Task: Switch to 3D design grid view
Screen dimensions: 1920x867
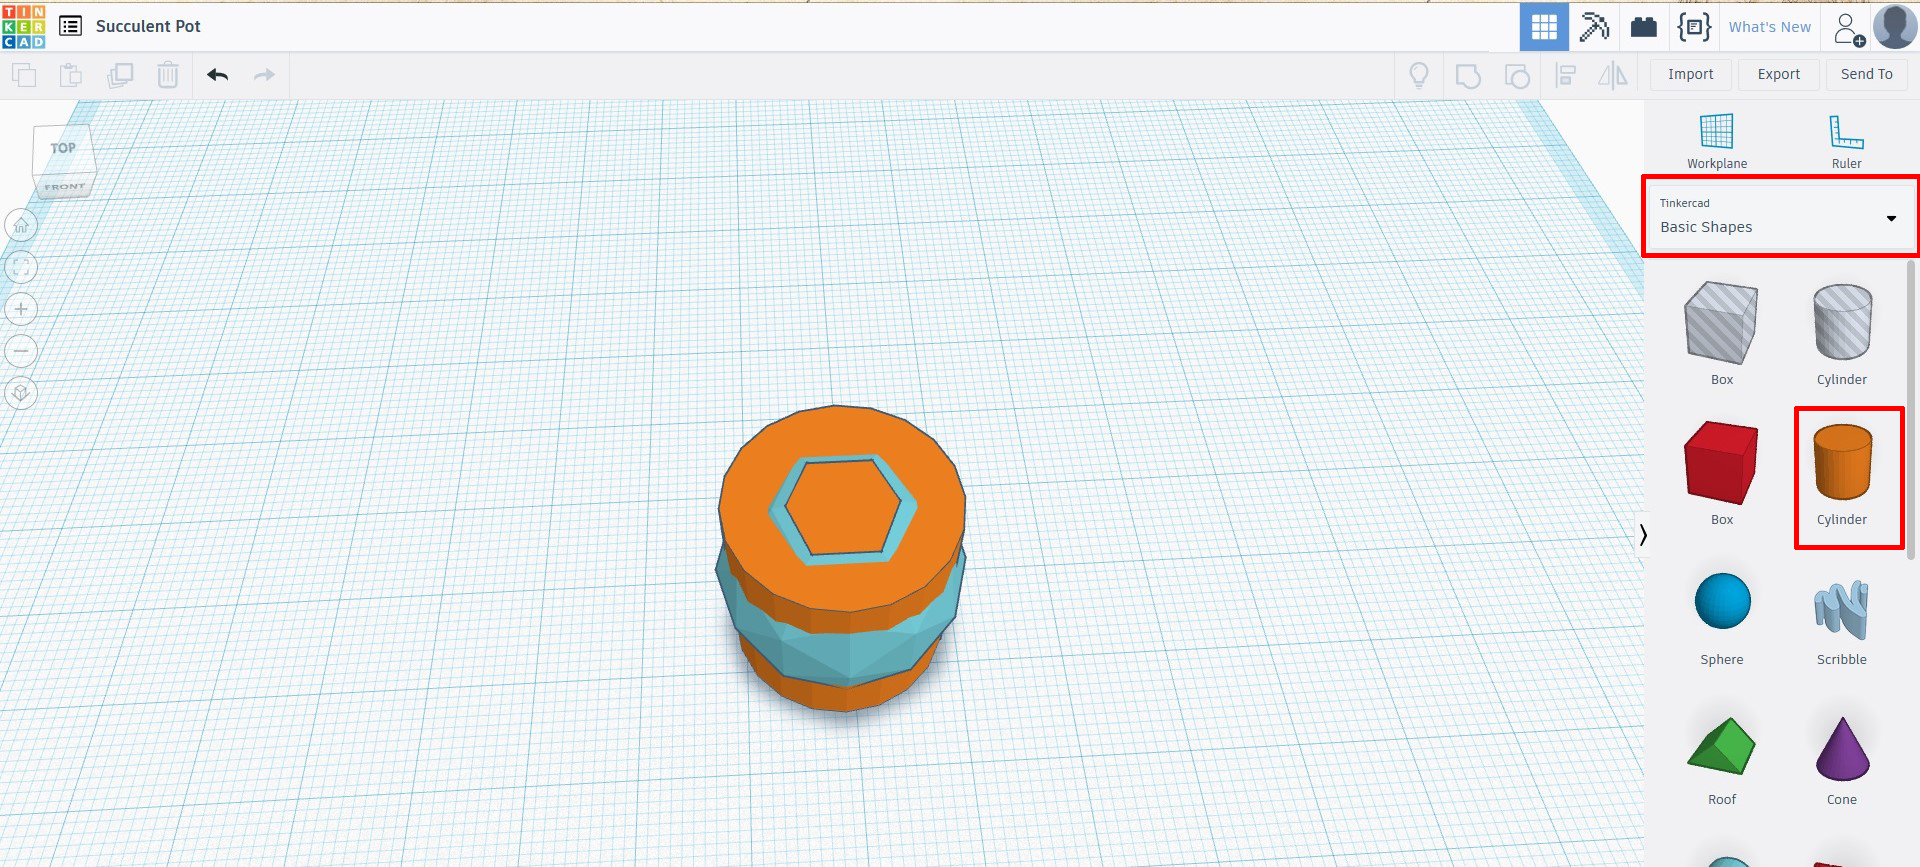Action: pos(1544,27)
